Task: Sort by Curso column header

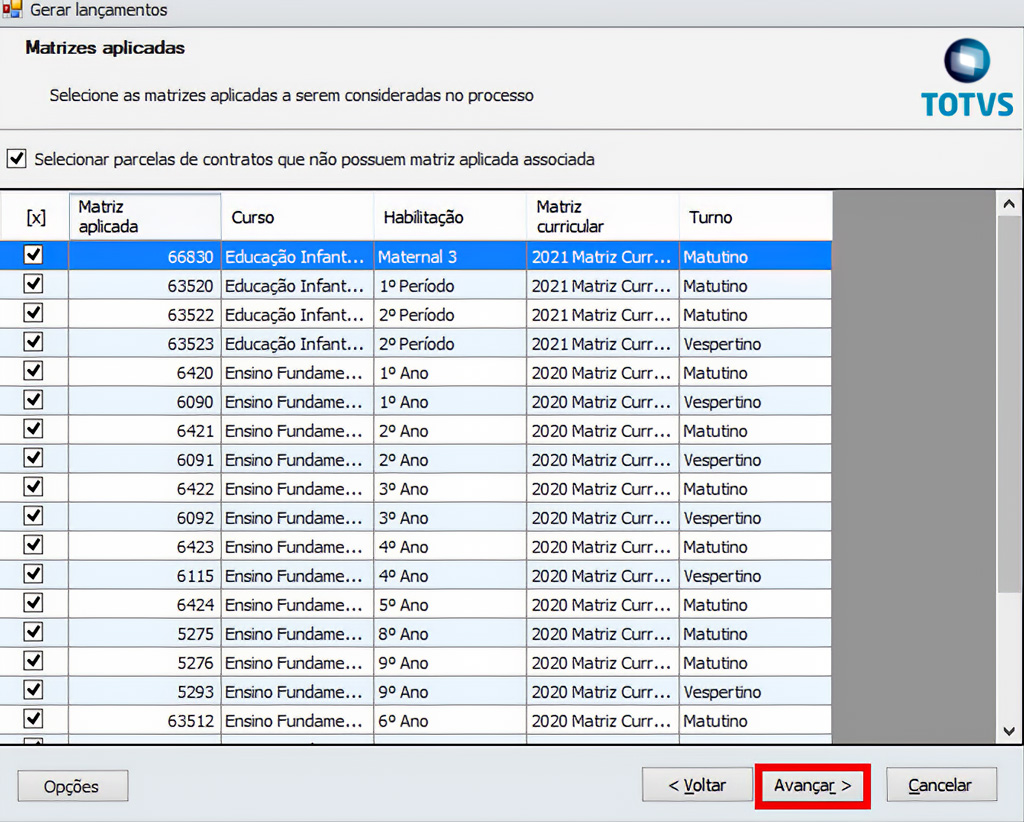Action: coord(297,217)
